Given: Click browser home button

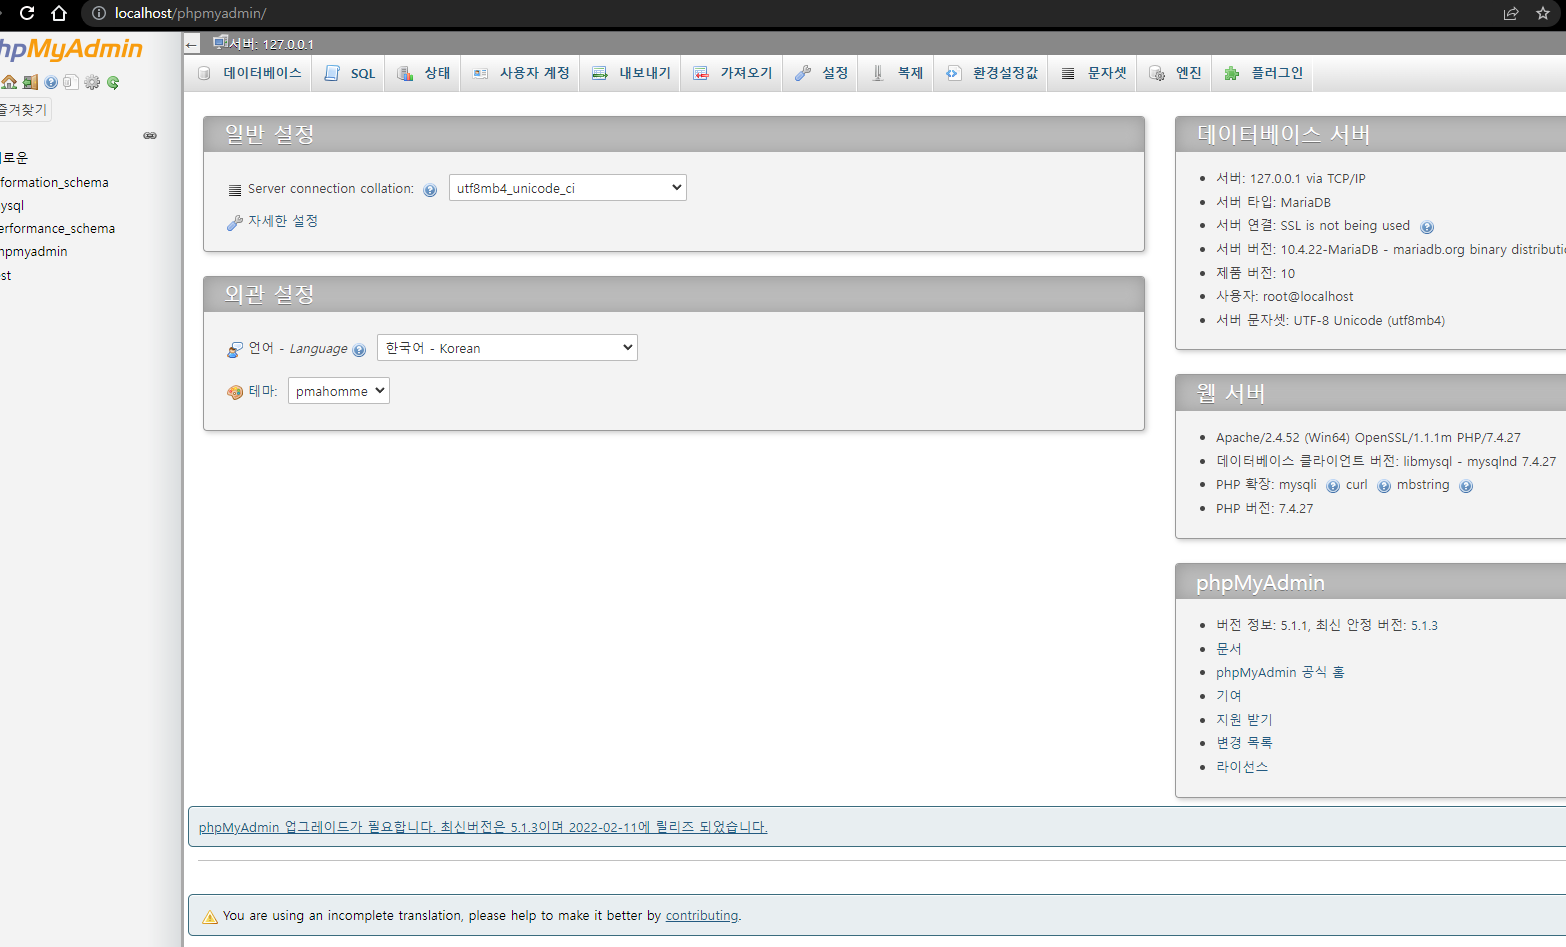Looking at the screenshot, I should (x=59, y=13).
